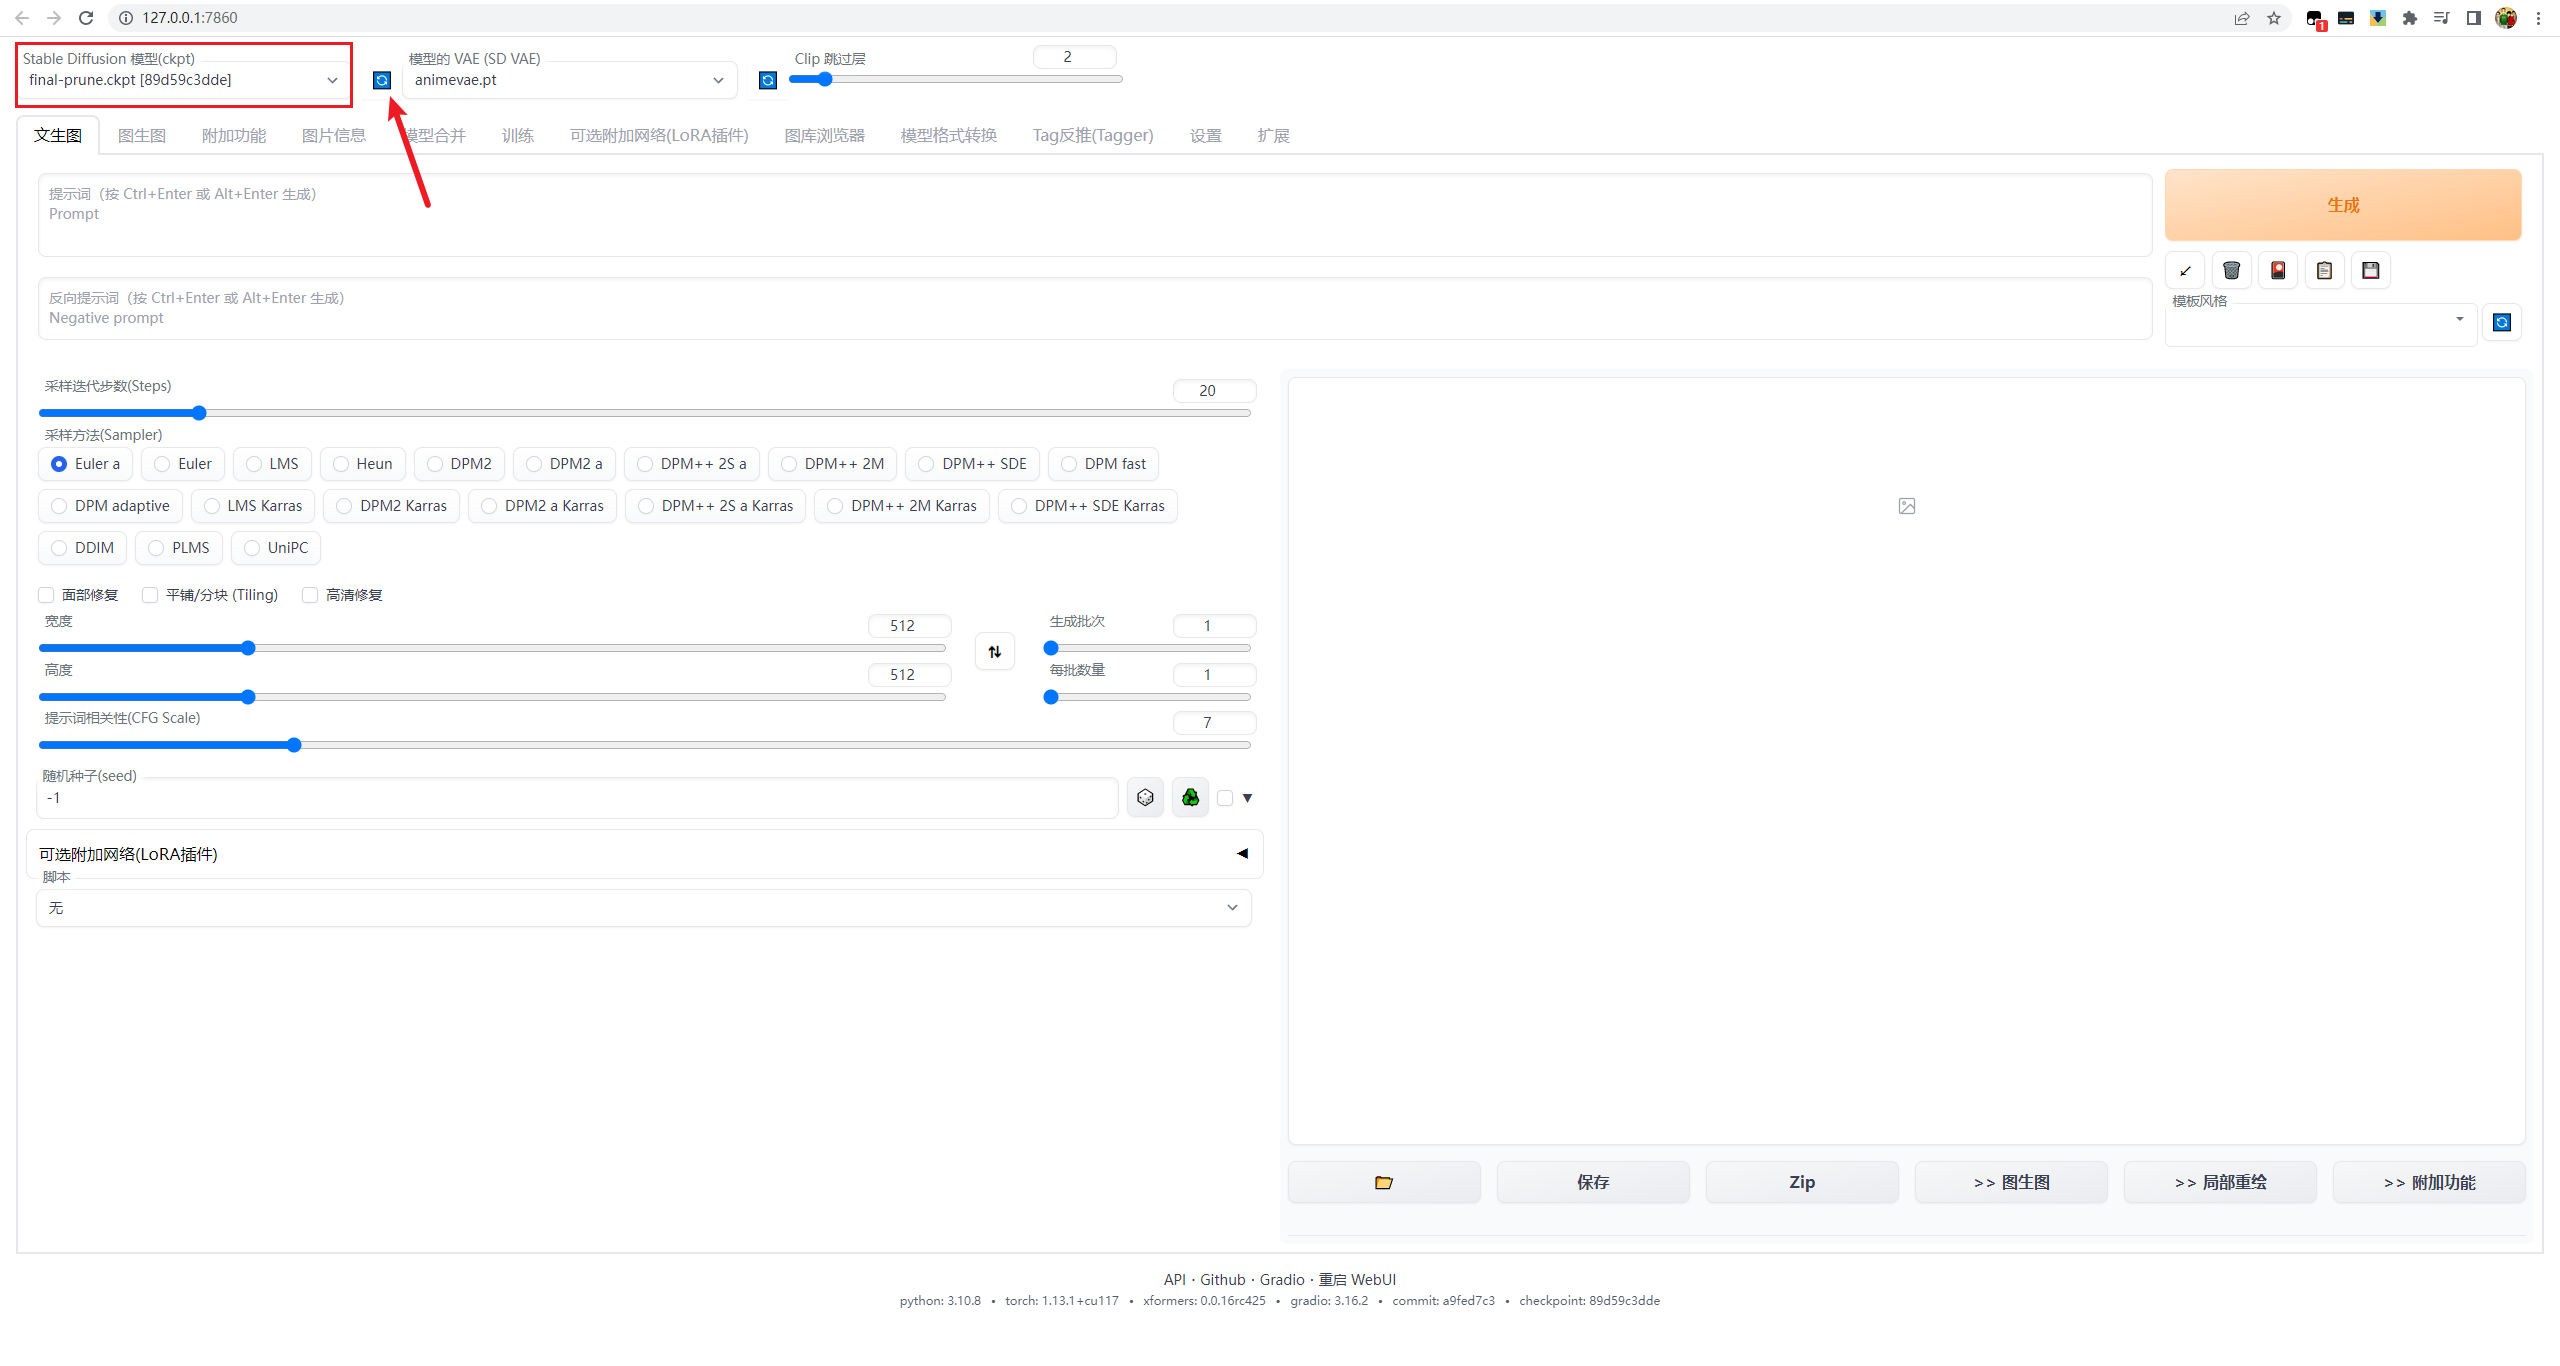Click the 重启 WebUI footer link
2560x1366 pixels.
click(x=1357, y=1279)
